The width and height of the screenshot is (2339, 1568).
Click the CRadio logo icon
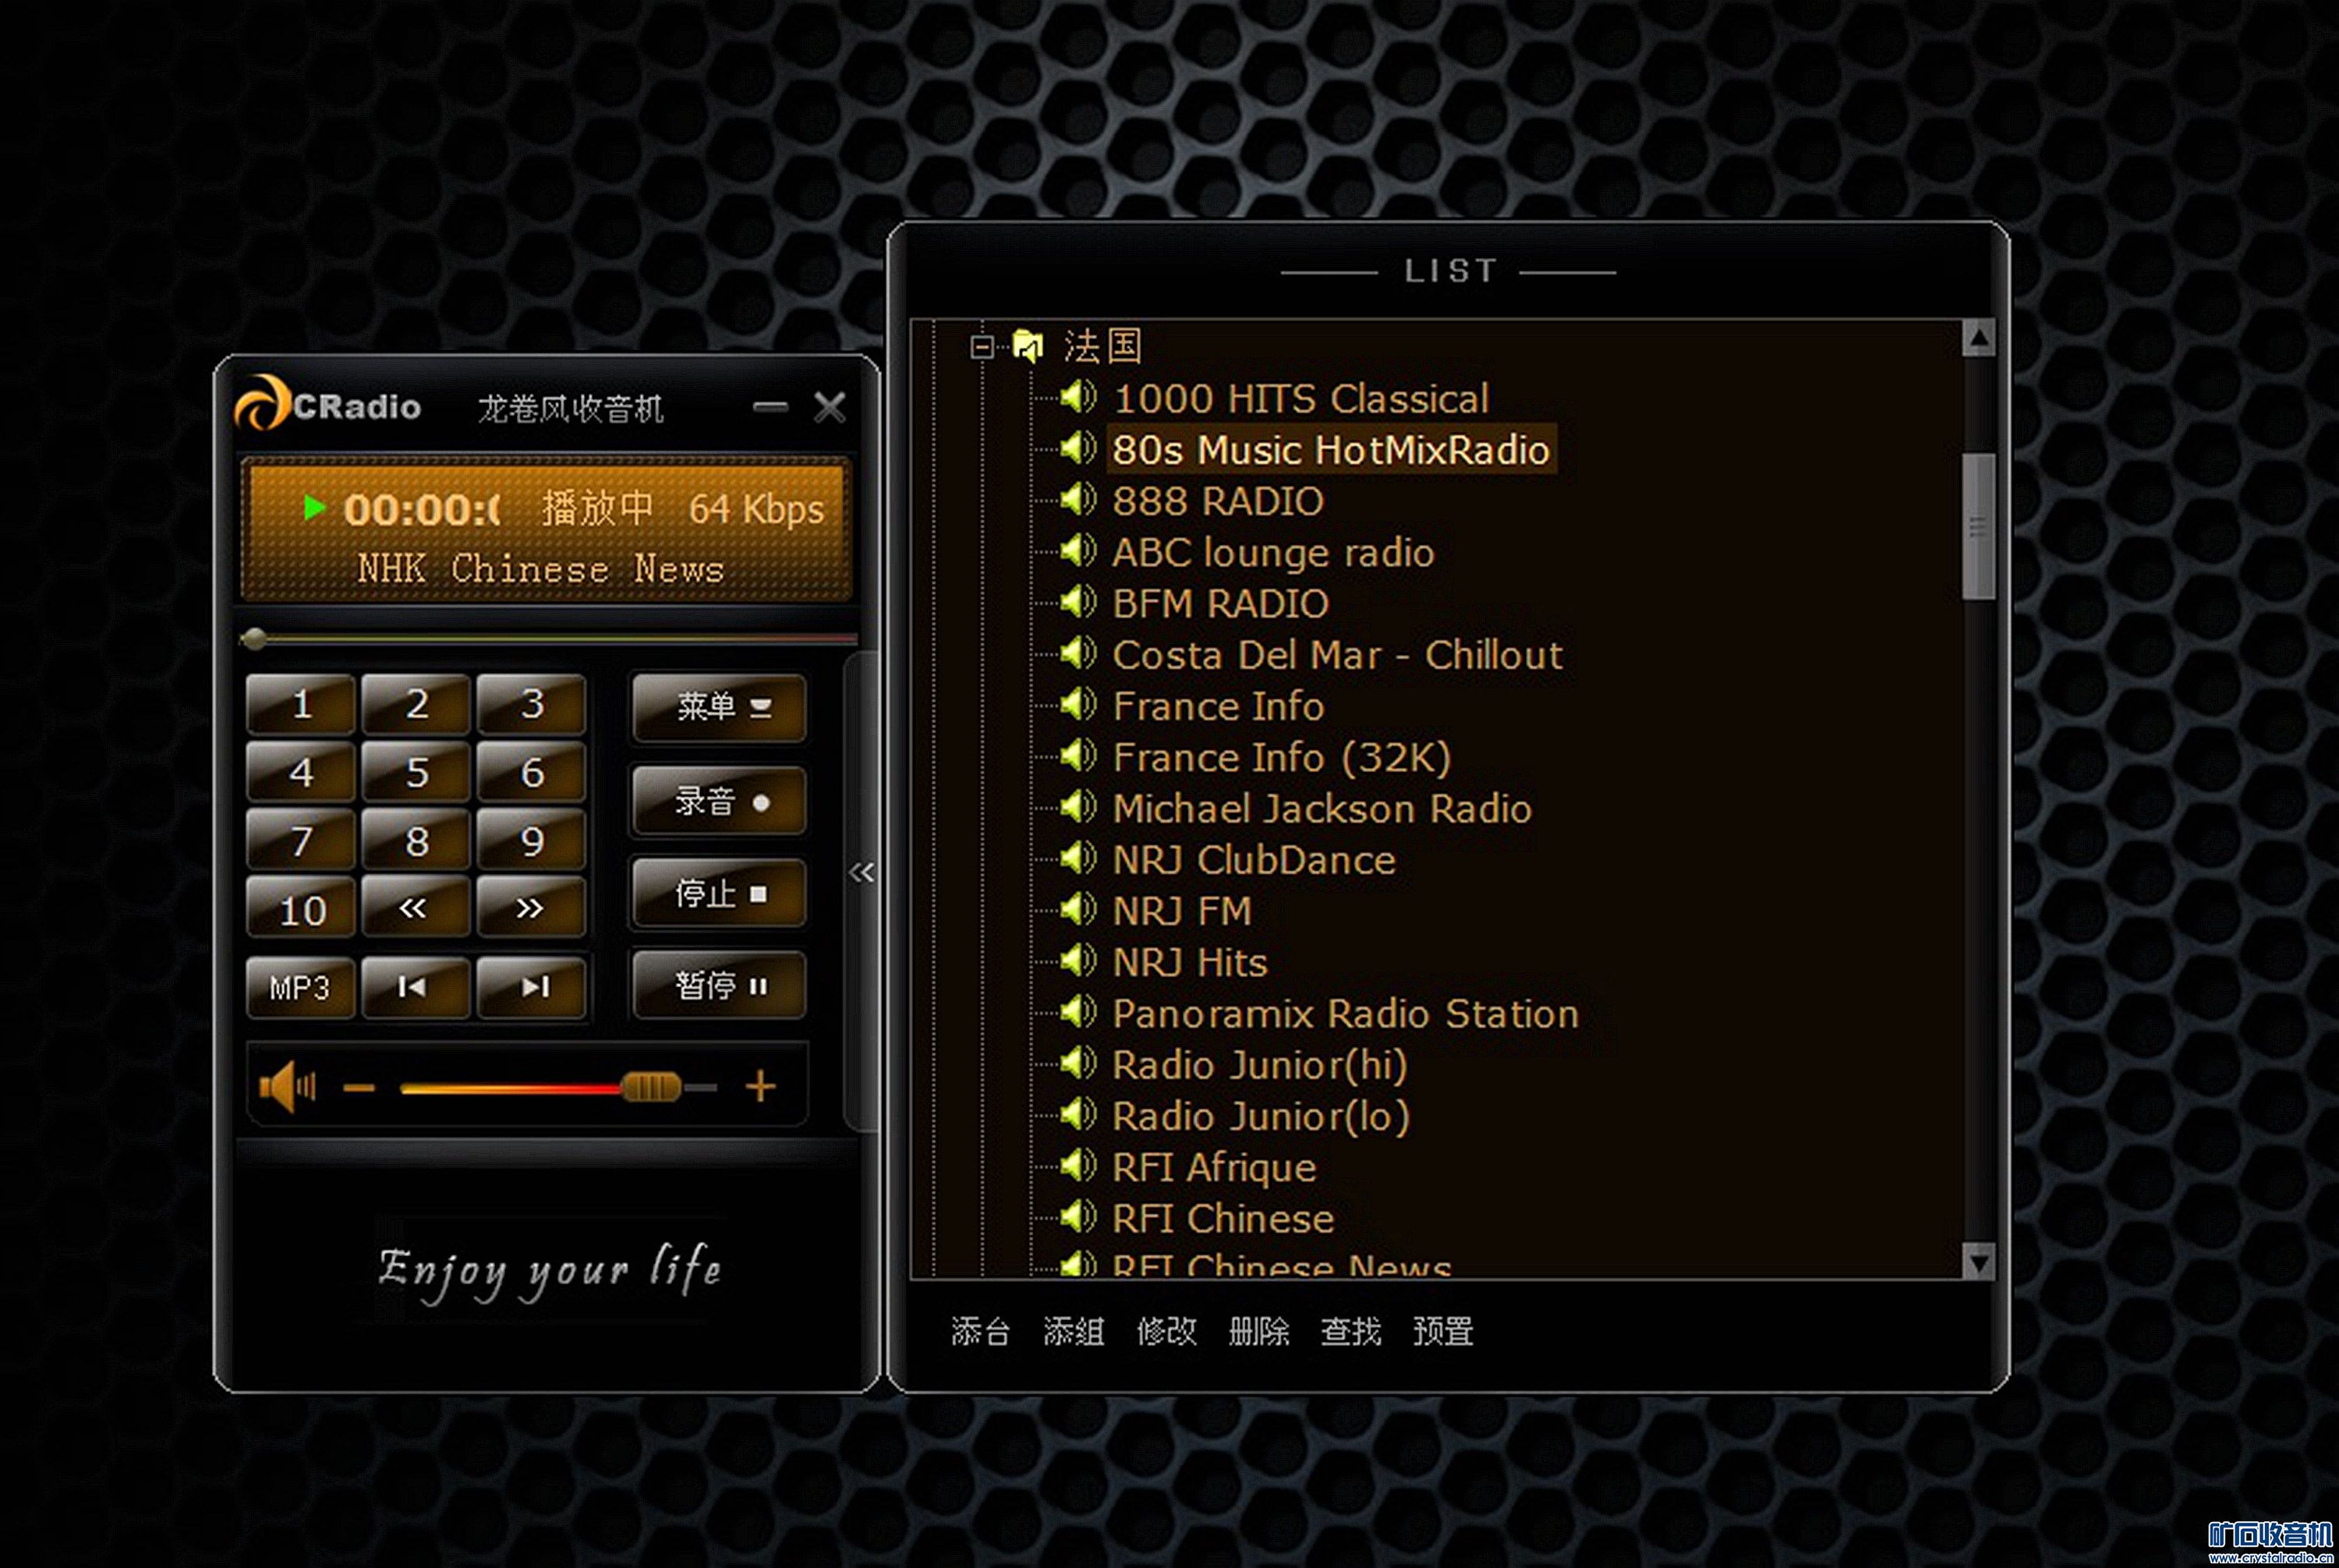262,404
